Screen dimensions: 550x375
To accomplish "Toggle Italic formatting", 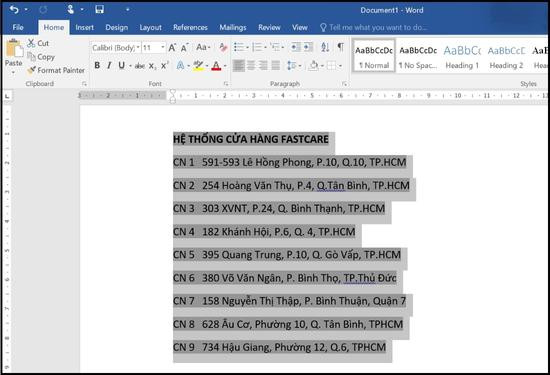I will click(x=109, y=65).
